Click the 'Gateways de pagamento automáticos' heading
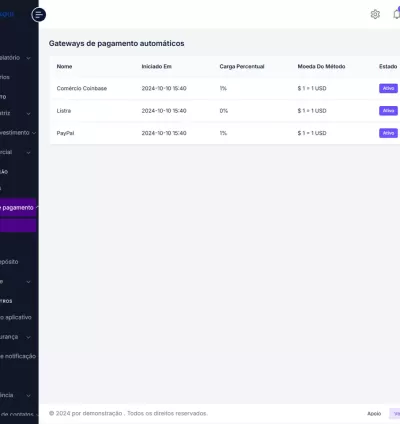This screenshot has width=400, height=424. tap(116, 44)
